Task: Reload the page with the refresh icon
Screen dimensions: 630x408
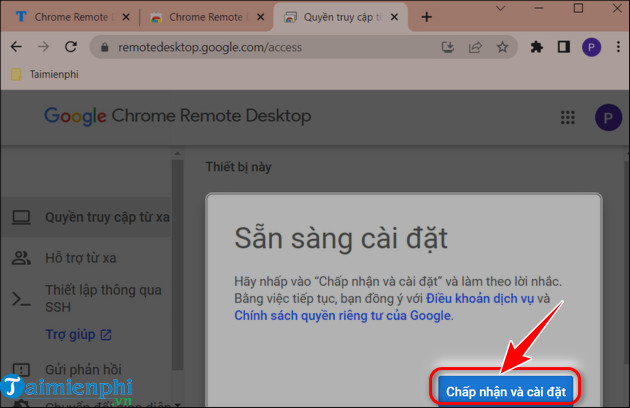Action: click(x=71, y=47)
